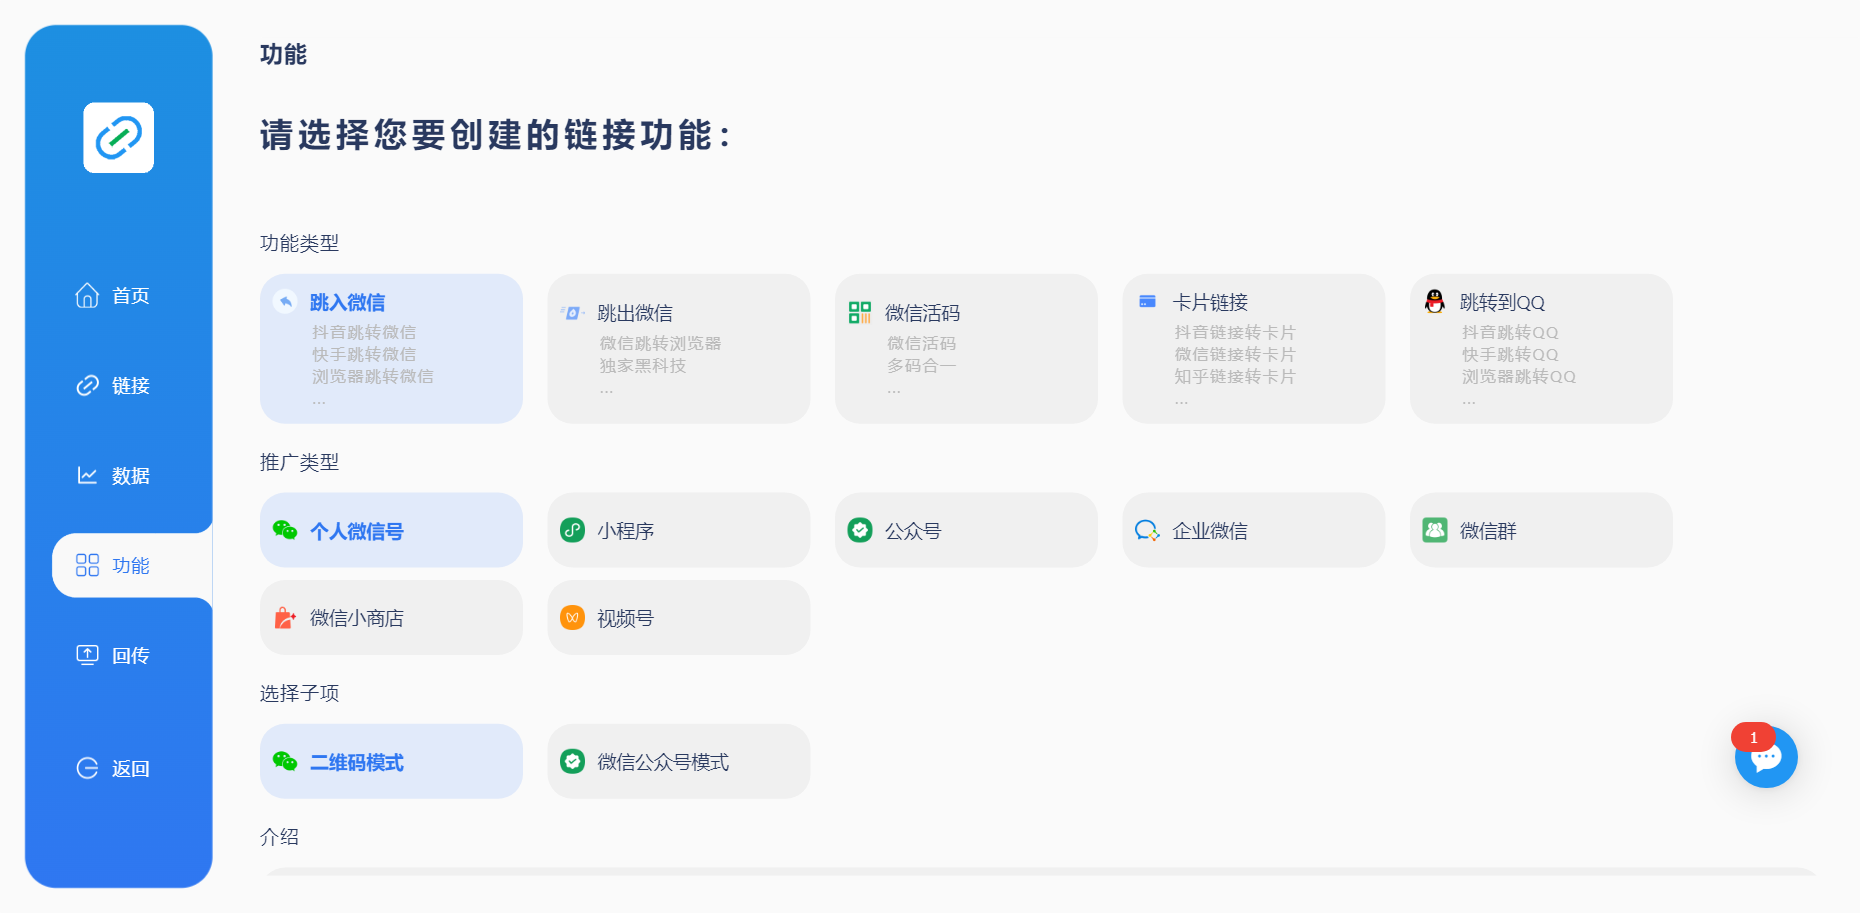This screenshot has height=913, width=1860.
Task: Click 知乎链接转卡片 description text
Action: 1235,376
